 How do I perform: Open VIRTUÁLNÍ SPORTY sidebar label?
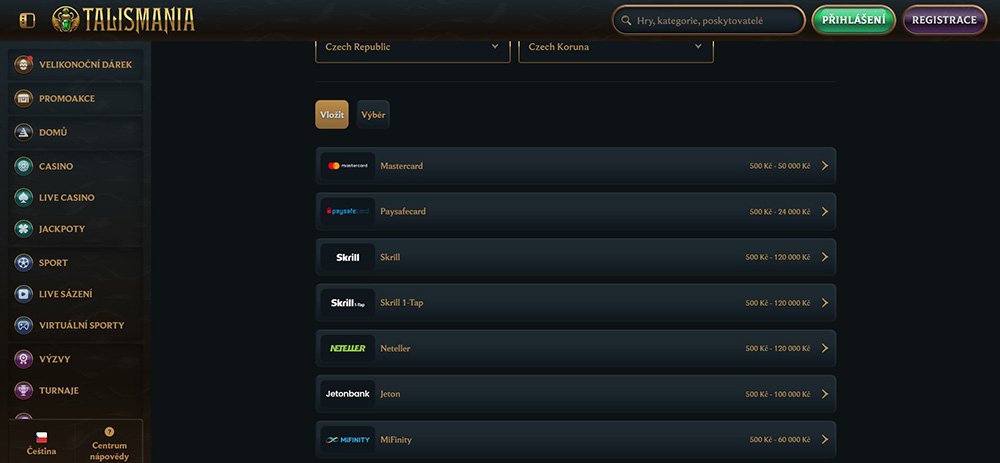pos(82,325)
